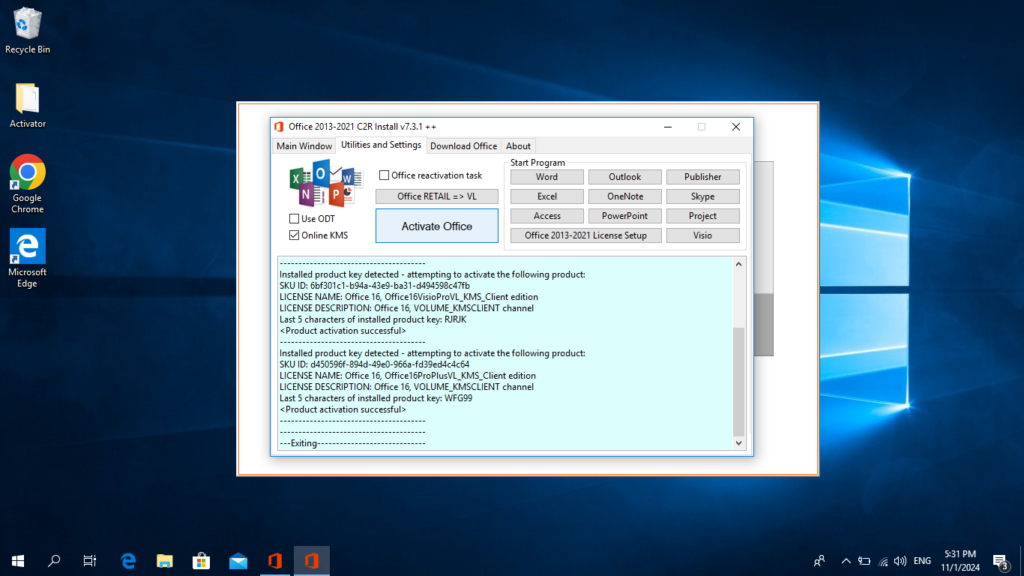The image size is (1024, 576).
Task: Launch Visio from Start Program
Action: coord(703,236)
